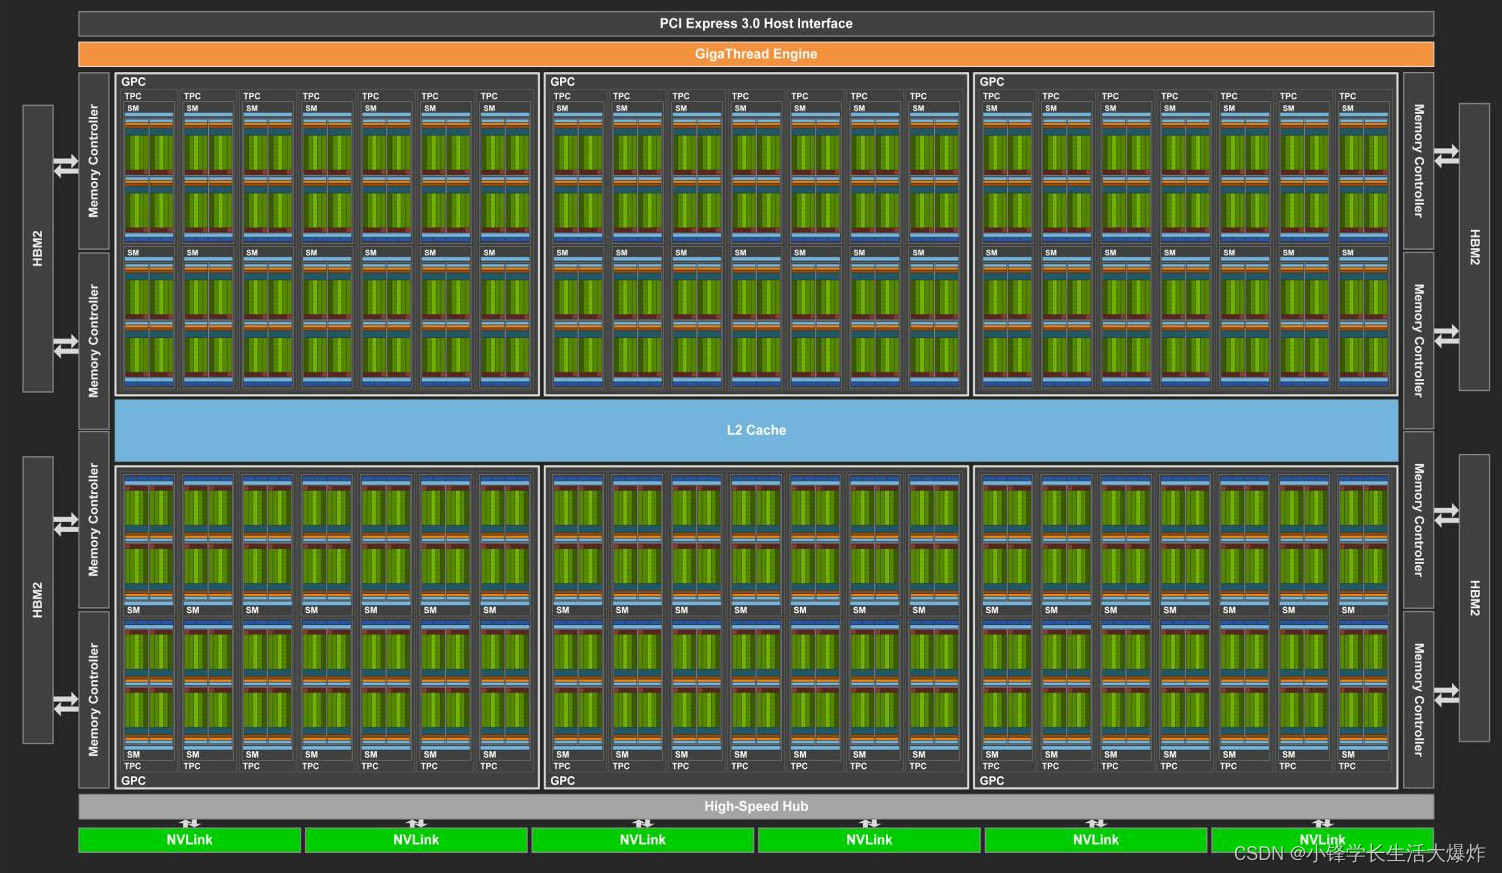Image resolution: width=1502 pixels, height=873 pixels.
Task: Click the GPC label of bottom-left cluster
Action: pos(133,781)
